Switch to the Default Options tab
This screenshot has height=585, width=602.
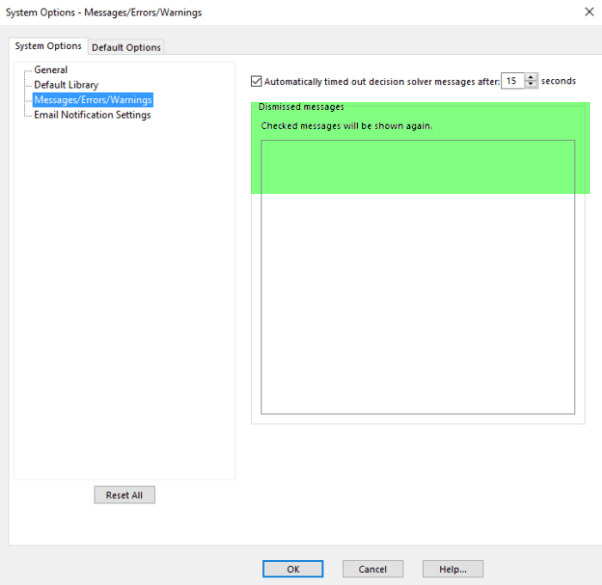coord(126,47)
